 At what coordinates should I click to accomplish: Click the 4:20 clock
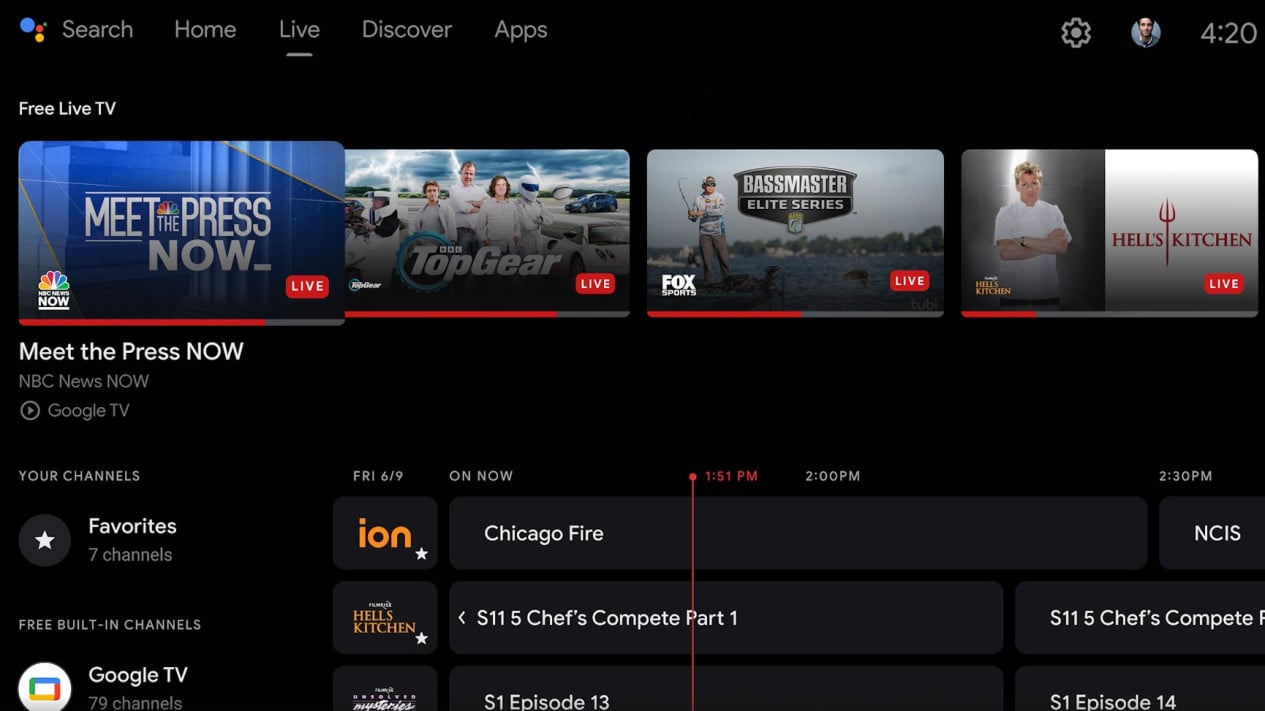(1228, 33)
